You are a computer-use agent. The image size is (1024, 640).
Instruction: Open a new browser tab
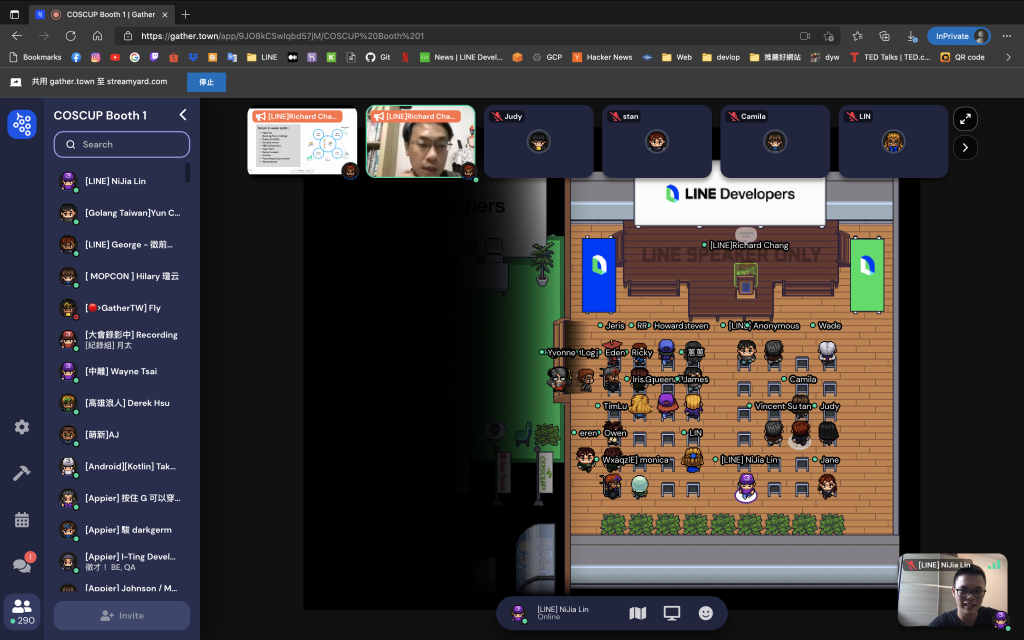185,14
